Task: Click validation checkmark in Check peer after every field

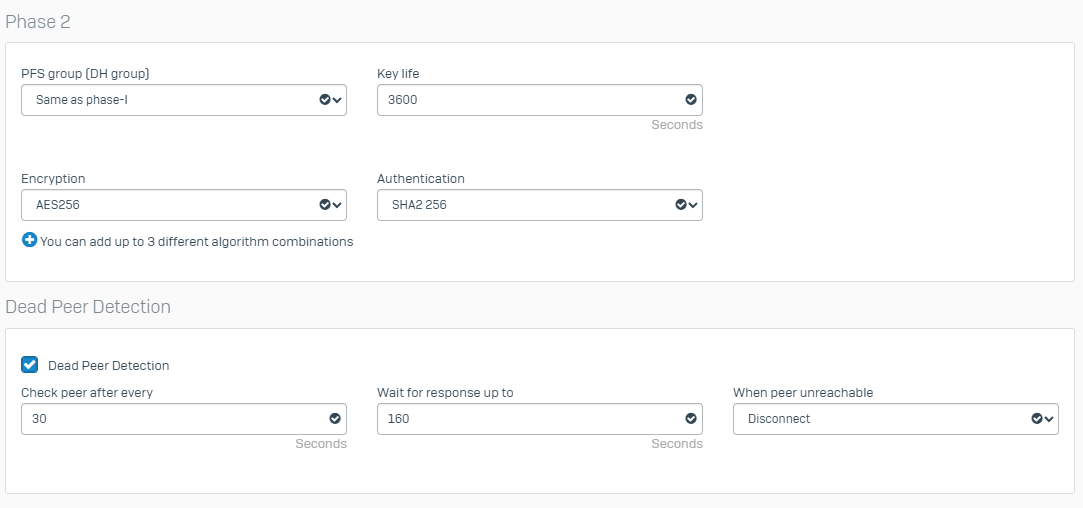Action: pos(334,419)
